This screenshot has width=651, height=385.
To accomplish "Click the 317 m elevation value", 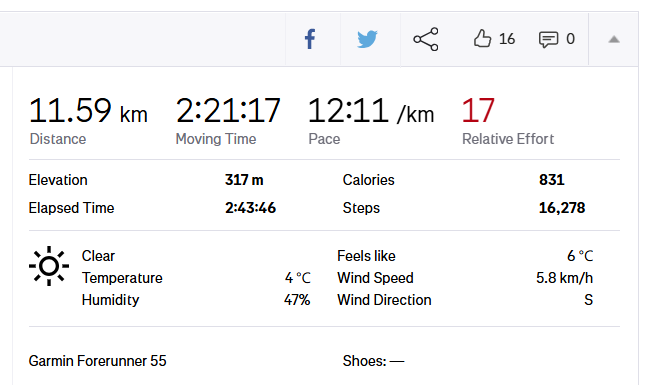I will tap(244, 180).
